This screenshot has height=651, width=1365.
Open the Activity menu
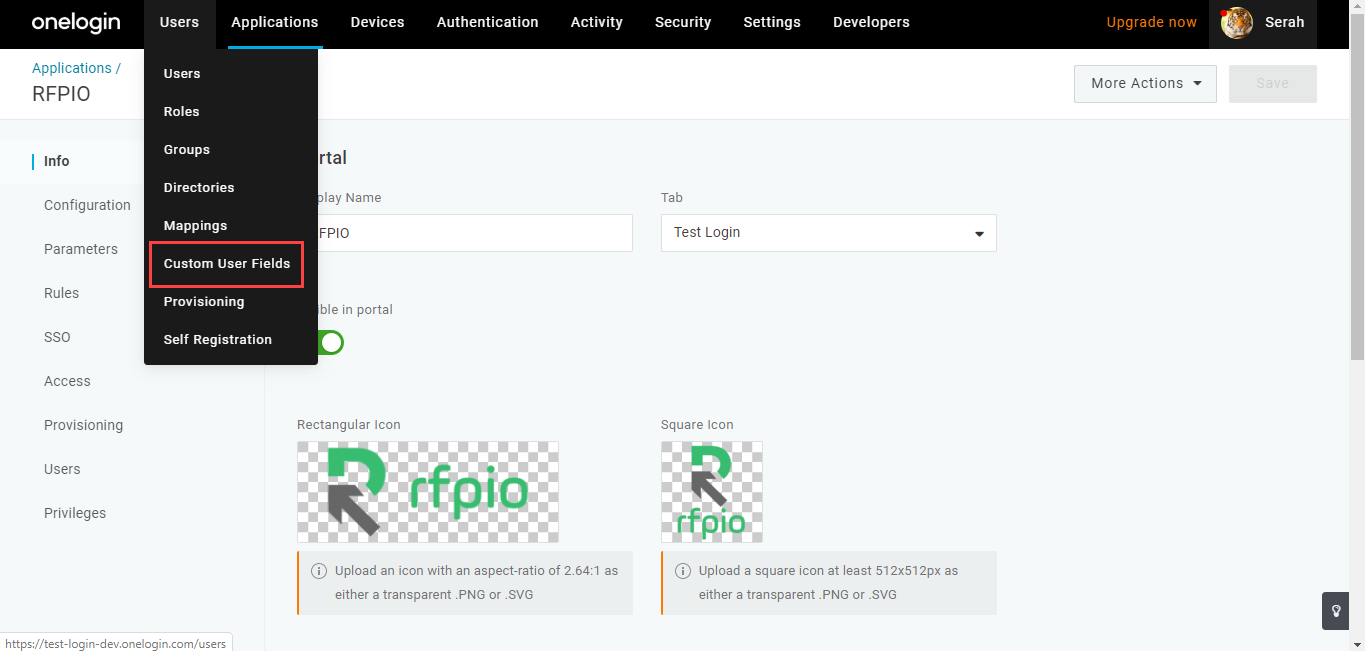[x=597, y=22]
